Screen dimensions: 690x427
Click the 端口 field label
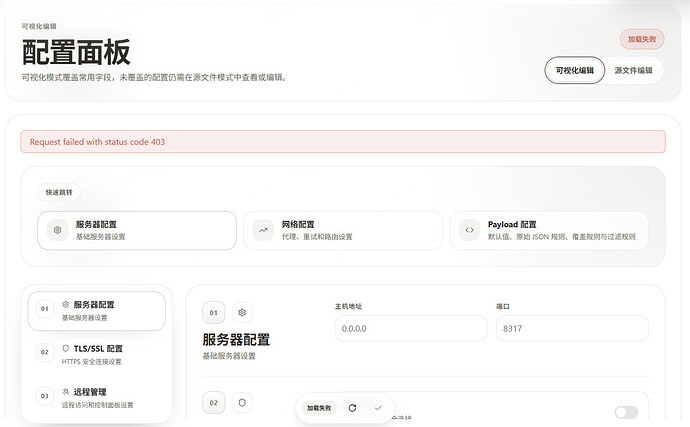click(x=503, y=306)
